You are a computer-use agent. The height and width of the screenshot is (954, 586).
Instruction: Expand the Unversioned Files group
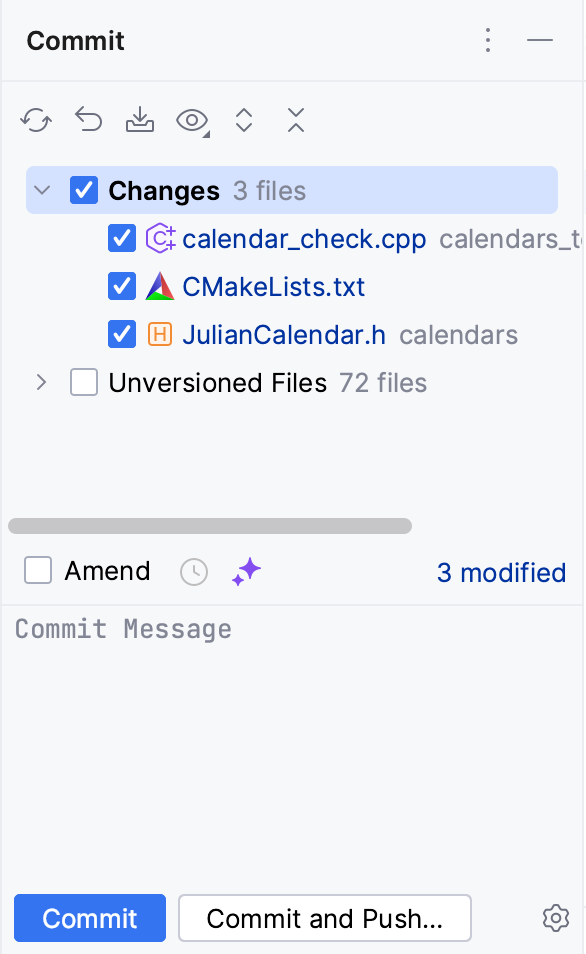click(x=40, y=382)
